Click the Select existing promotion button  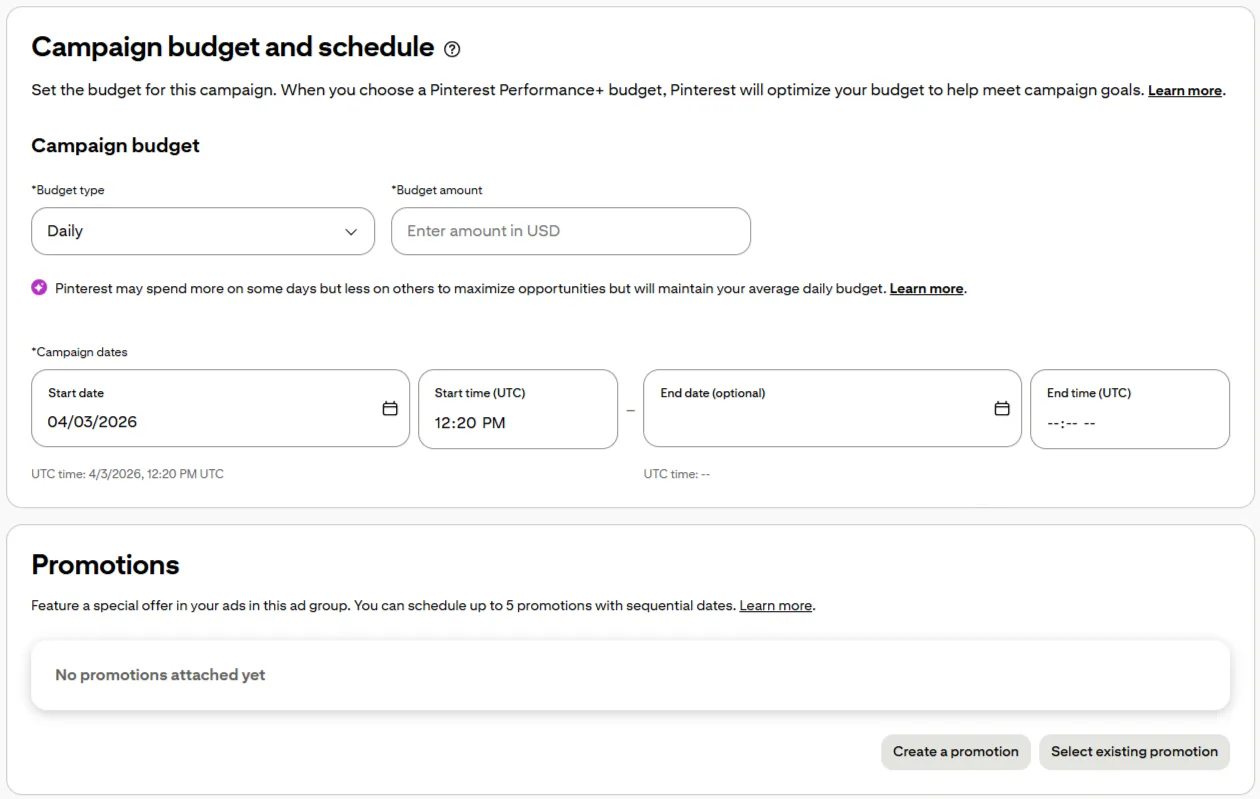tap(1134, 752)
